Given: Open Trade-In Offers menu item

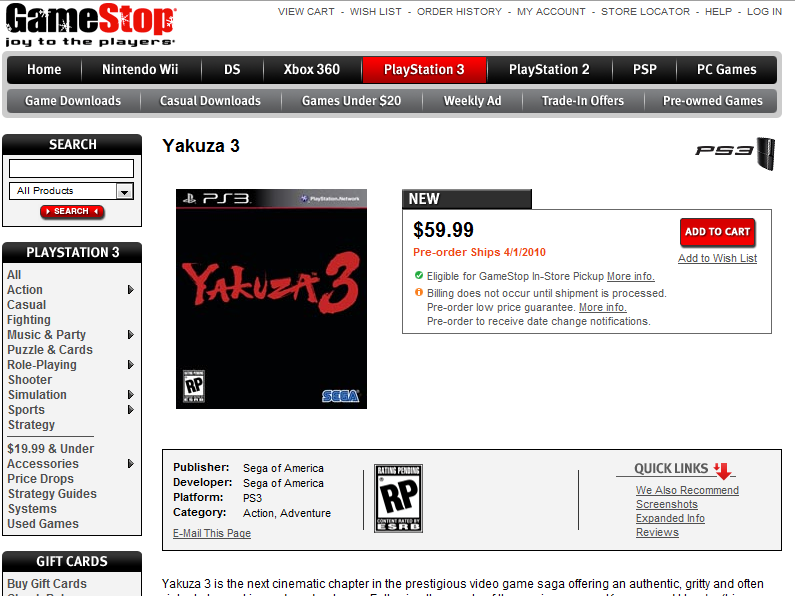Looking at the screenshot, I should 583,101.
